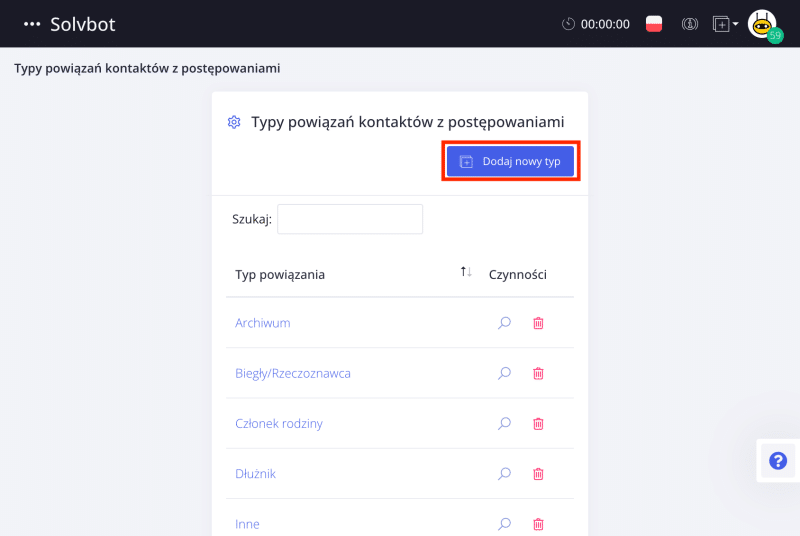Expand the quick-add plus dropdown

point(725,24)
